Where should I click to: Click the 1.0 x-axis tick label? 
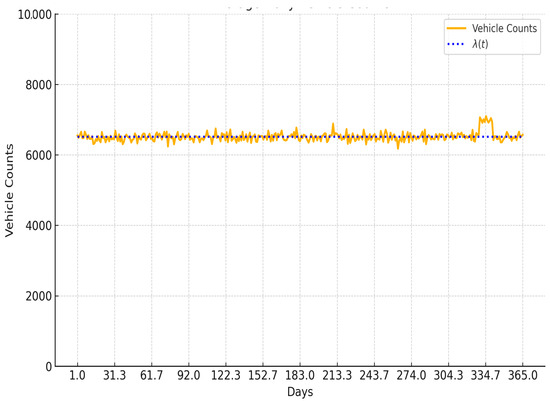77,376
